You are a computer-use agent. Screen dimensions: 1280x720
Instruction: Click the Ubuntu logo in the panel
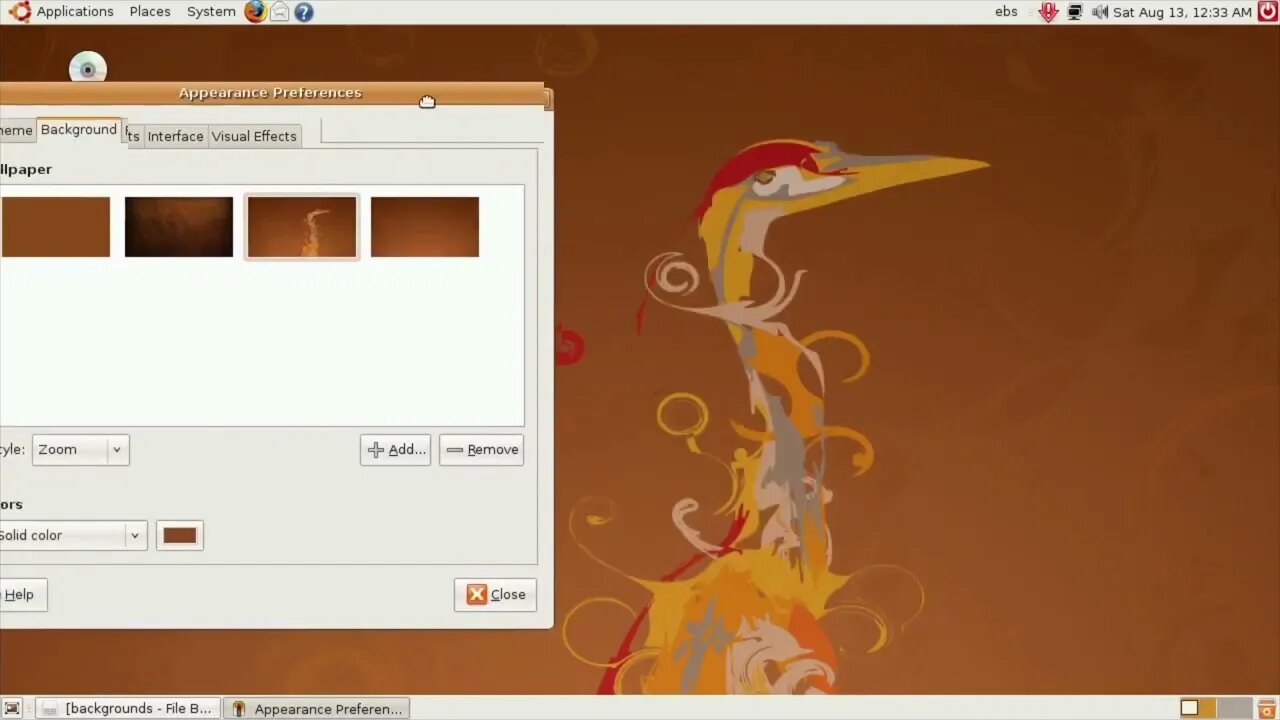(19, 12)
